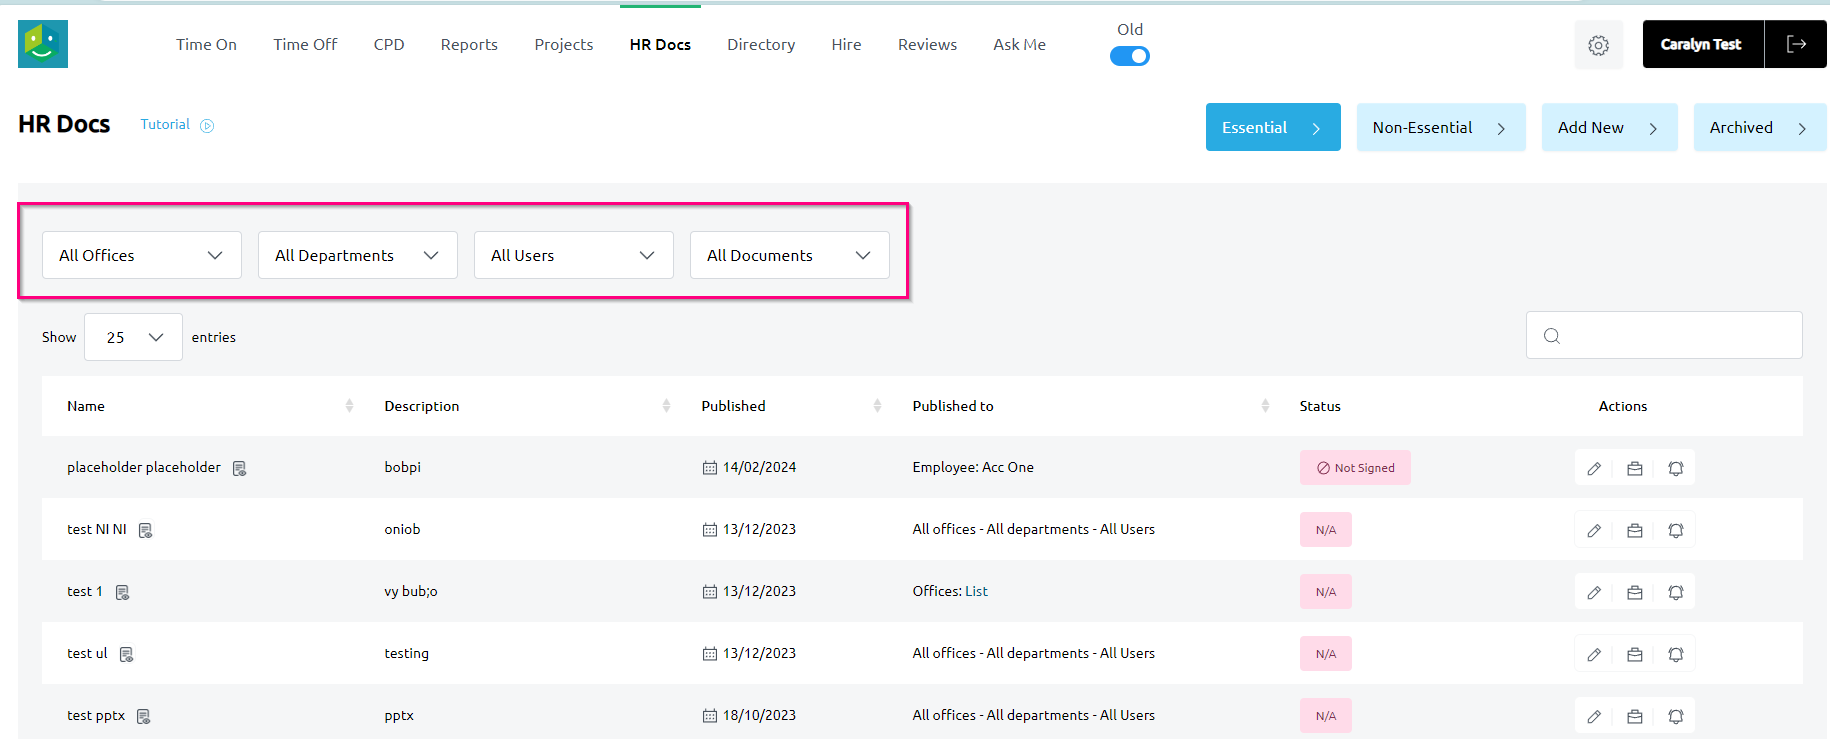Show Non-Essential documents
This screenshot has width=1830, height=739.
tap(1441, 127)
